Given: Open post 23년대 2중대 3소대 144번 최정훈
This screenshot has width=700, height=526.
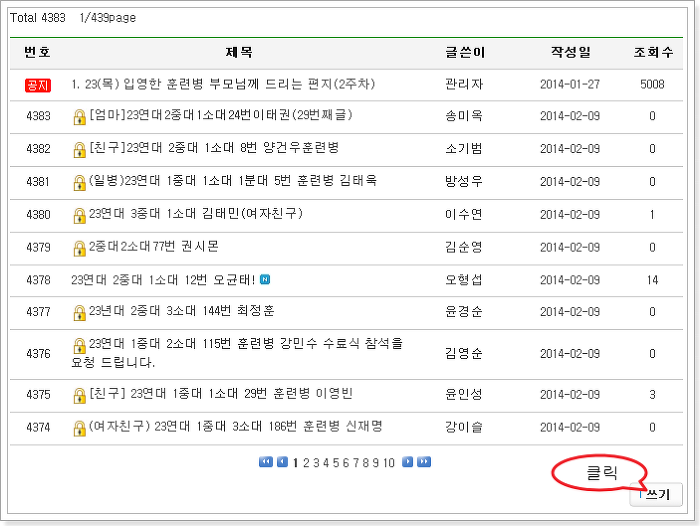Looking at the screenshot, I should coord(181,310).
